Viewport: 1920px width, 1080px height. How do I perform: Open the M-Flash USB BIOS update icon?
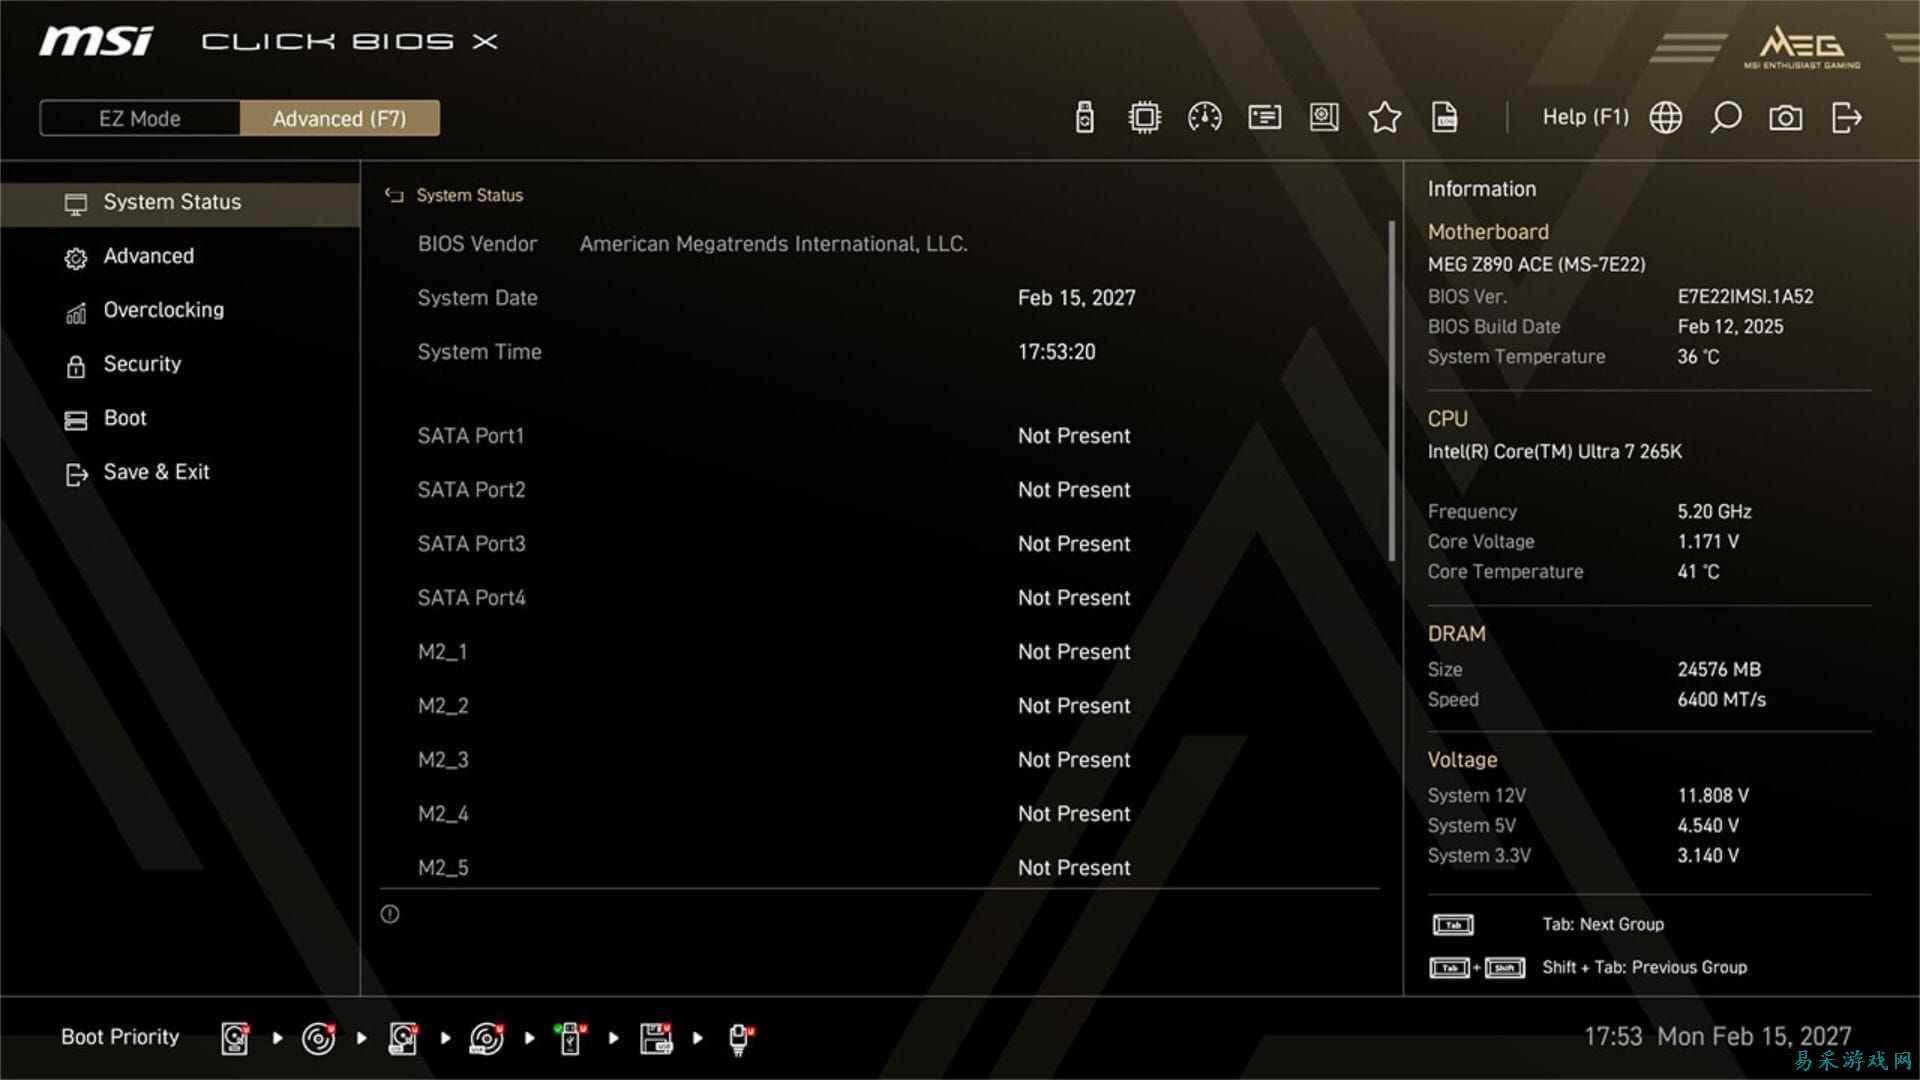[x=1084, y=118]
